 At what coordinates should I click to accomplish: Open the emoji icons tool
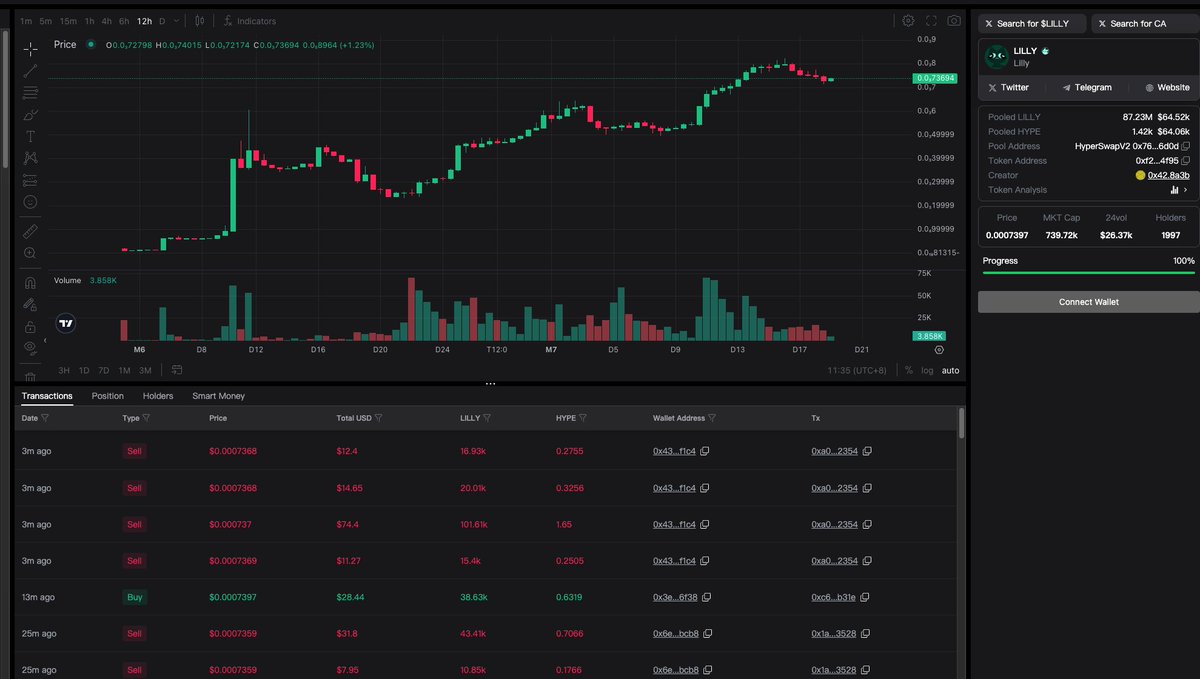(30, 202)
